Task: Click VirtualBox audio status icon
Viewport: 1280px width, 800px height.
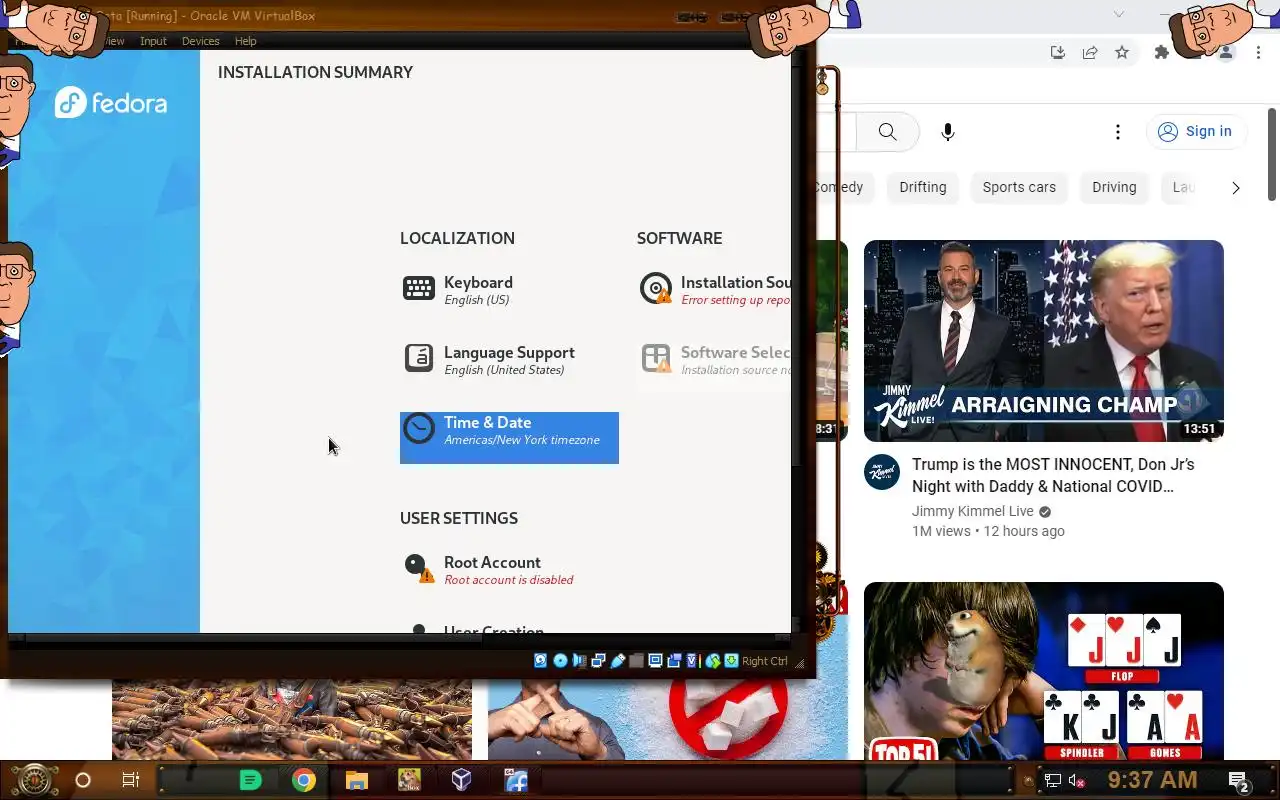Action: click(579, 661)
